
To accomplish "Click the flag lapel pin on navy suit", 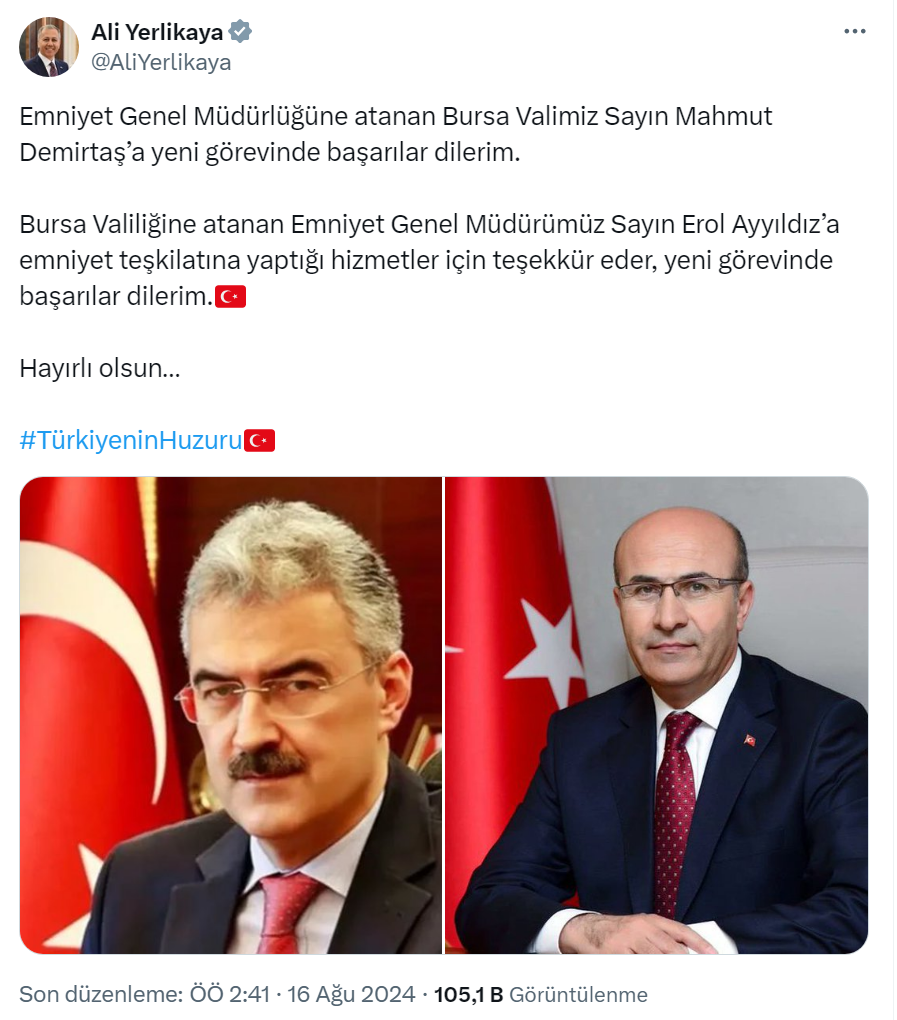I will (x=749, y=740).
